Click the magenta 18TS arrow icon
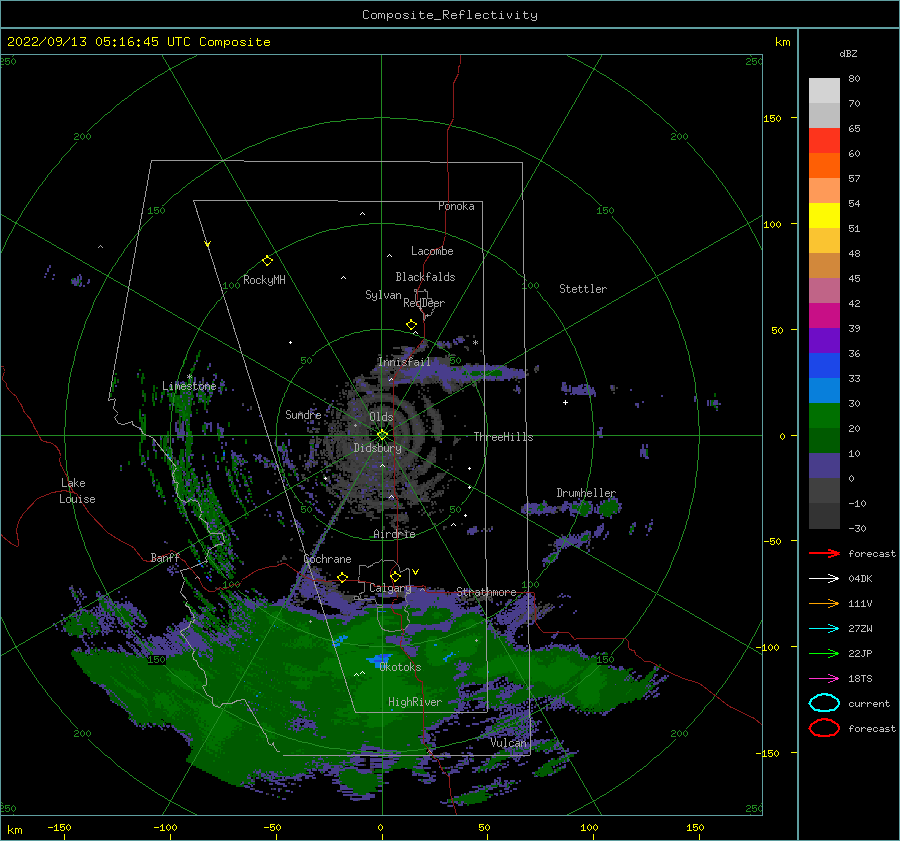This screenshot has height=841, width=900. (824, 679)
